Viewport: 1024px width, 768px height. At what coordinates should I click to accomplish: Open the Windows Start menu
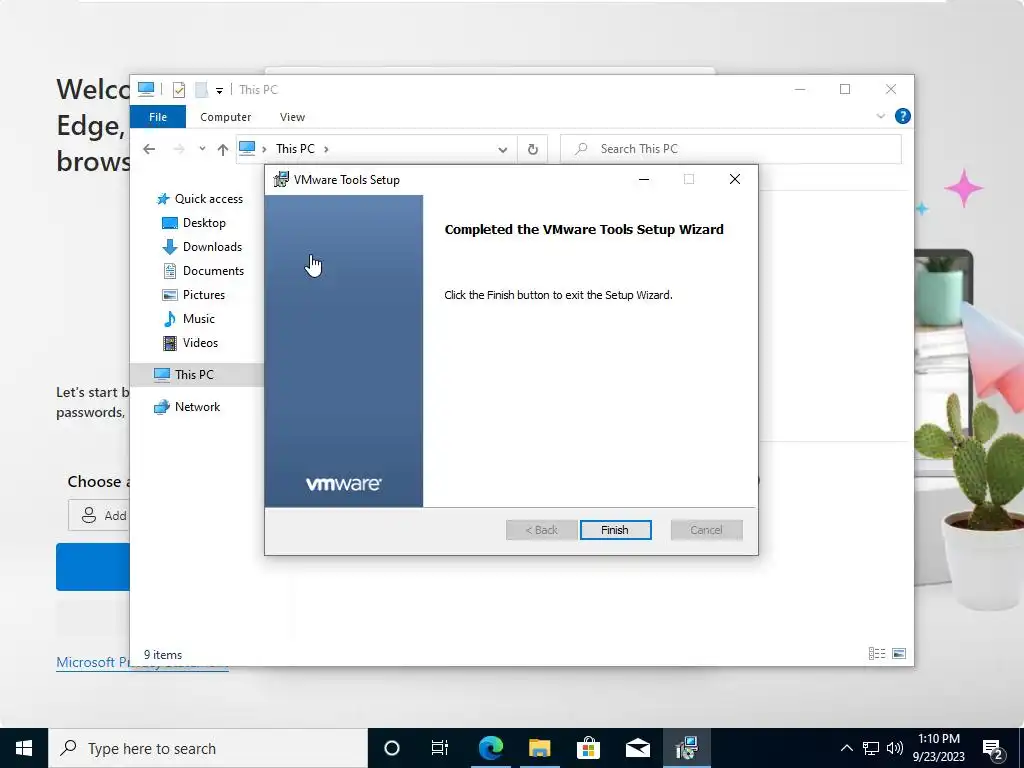(24, 748)
